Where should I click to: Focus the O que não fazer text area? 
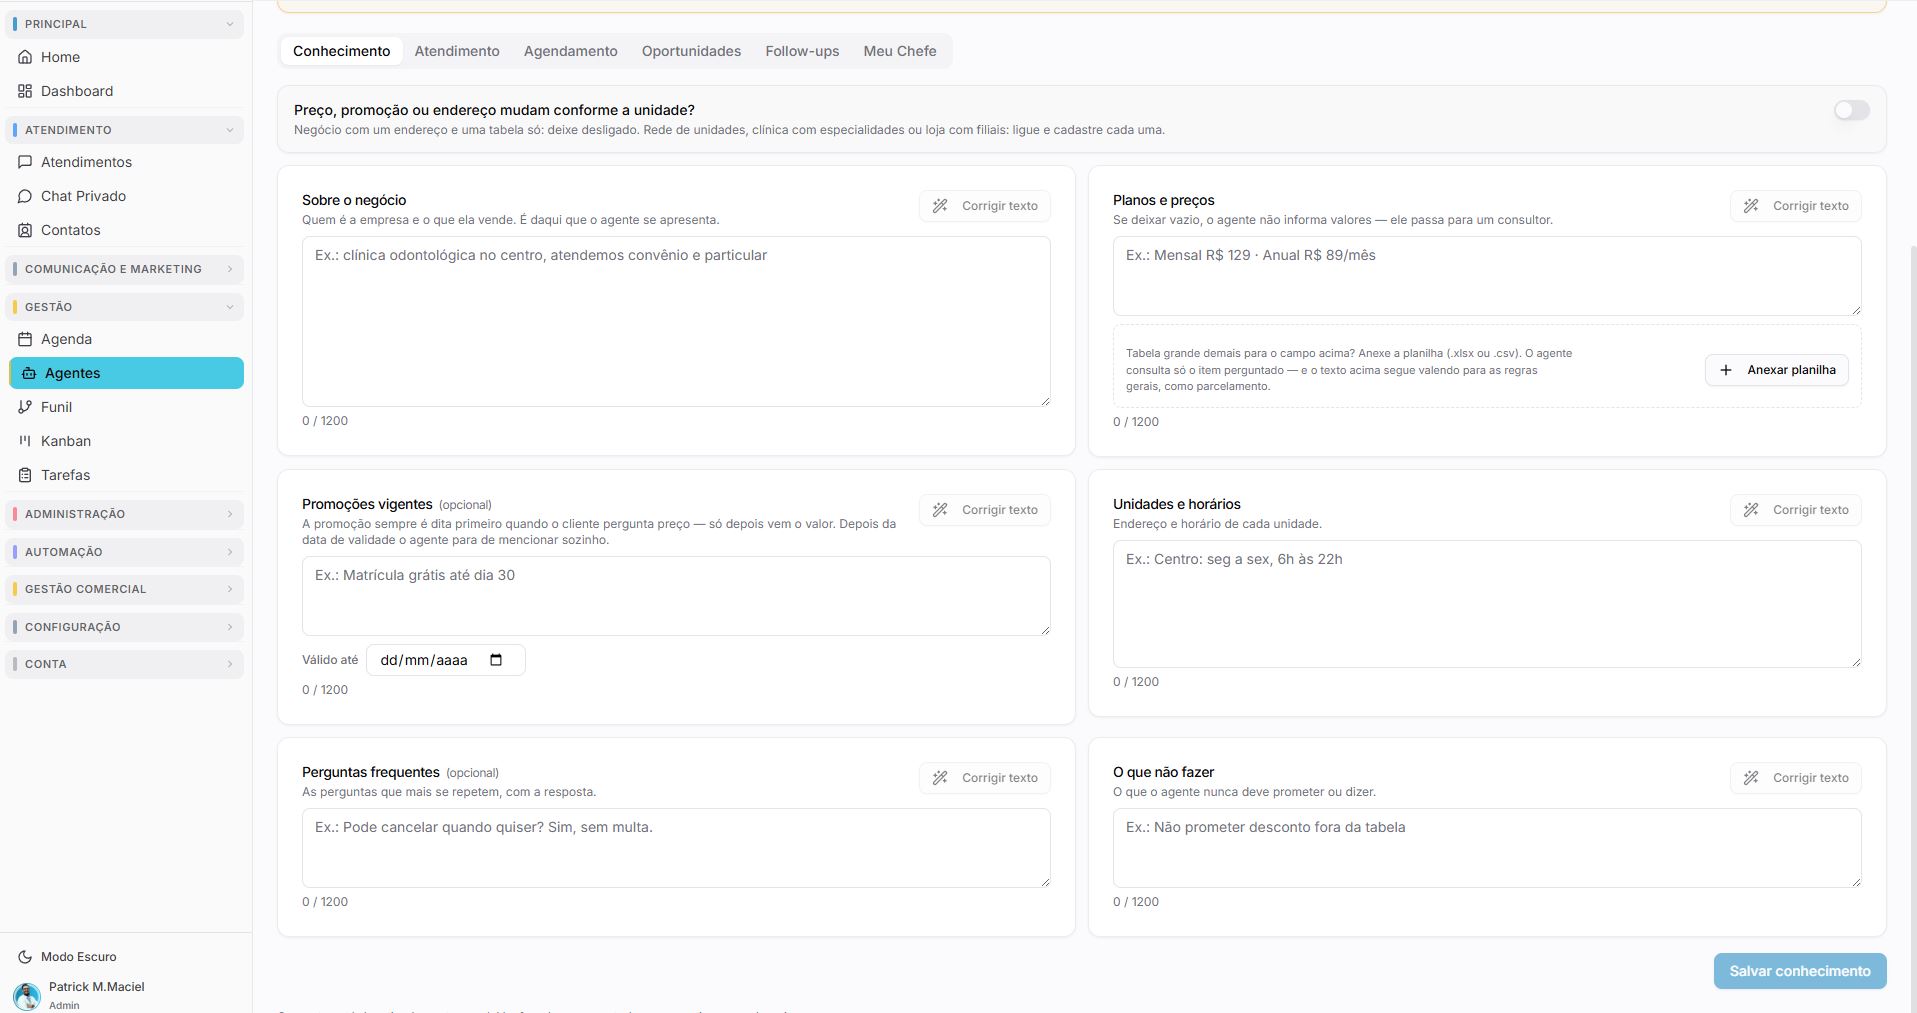1487,848
